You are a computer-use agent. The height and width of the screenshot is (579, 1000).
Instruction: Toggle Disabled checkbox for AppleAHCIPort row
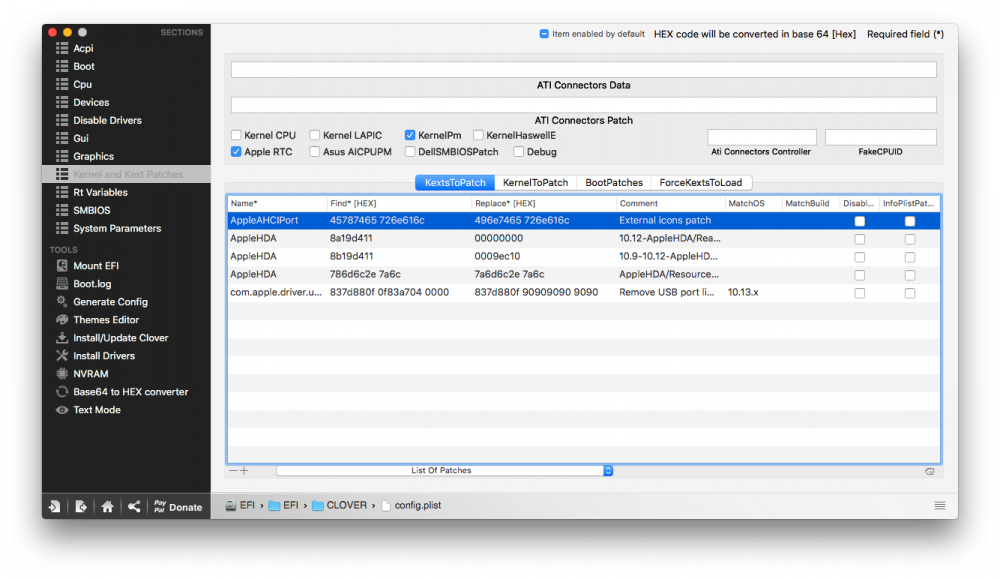[x=860, y=221]
